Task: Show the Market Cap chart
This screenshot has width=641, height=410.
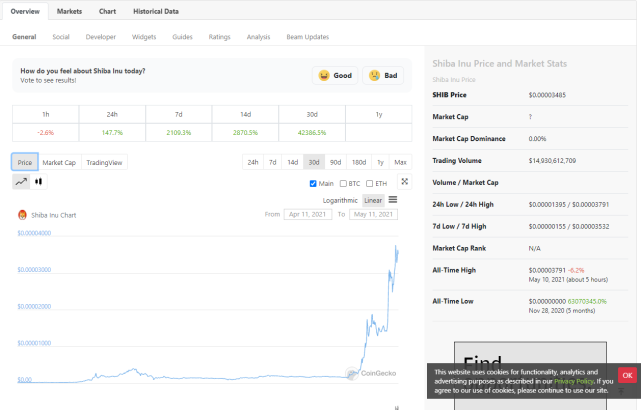Action: coord(59,162)
